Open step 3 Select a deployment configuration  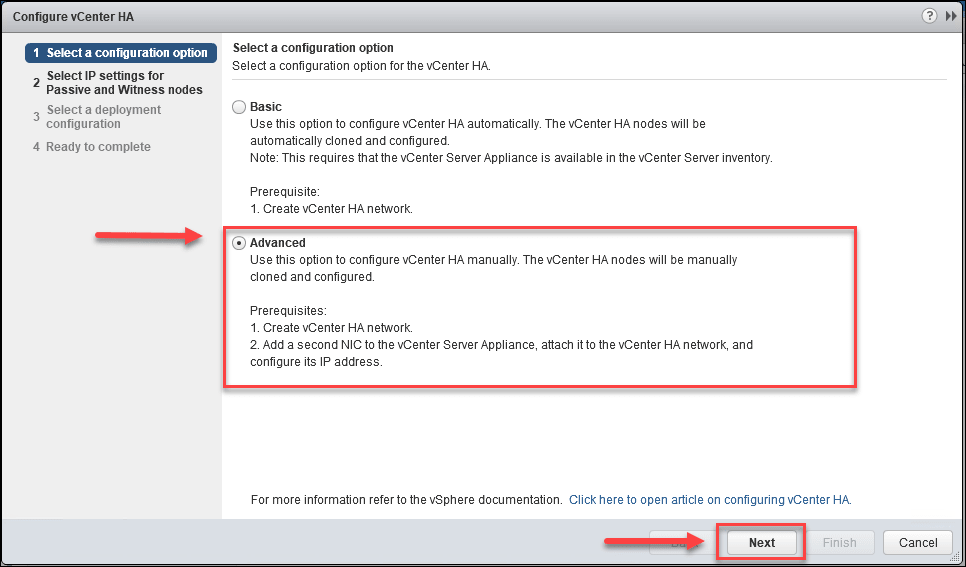(97, 116)
